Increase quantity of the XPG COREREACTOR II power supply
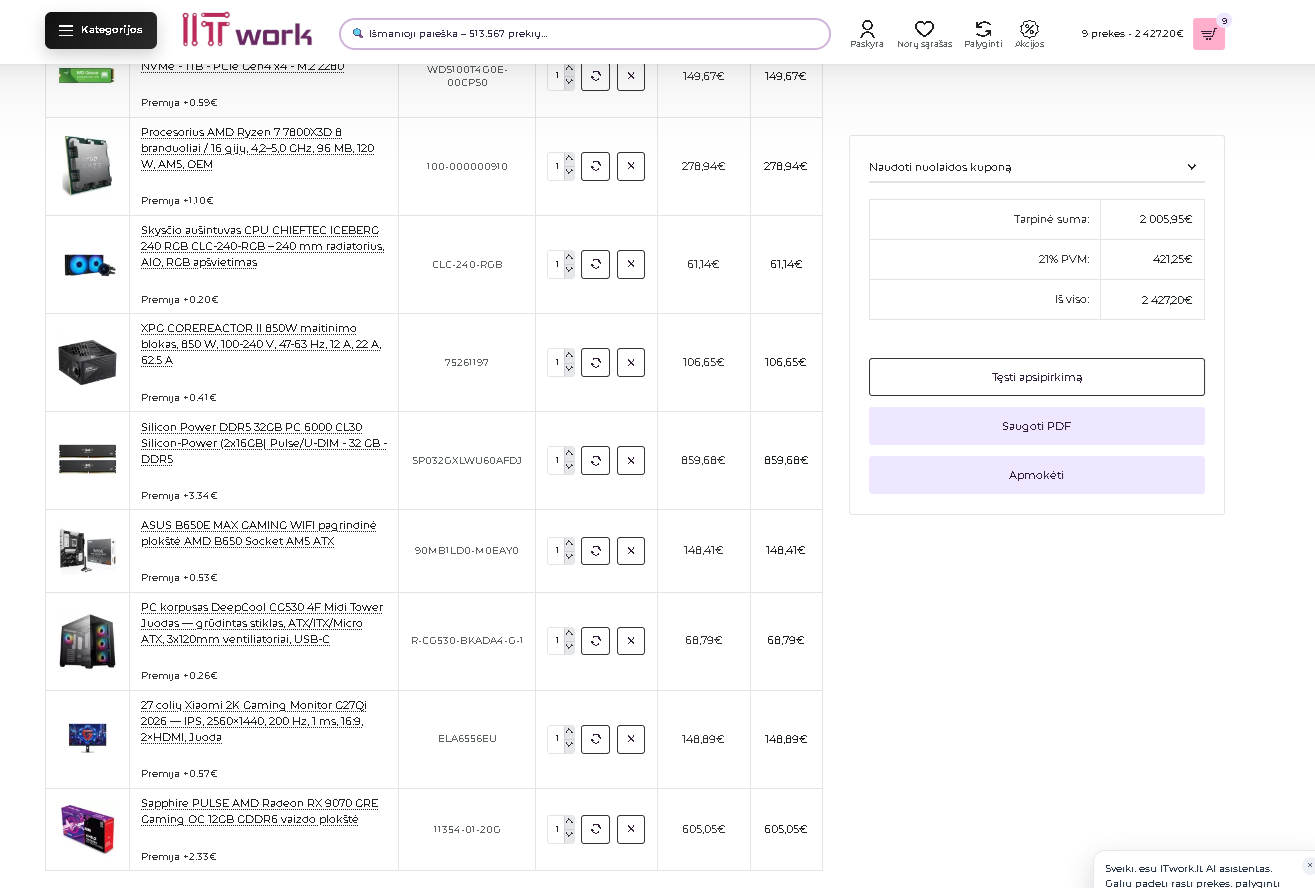The height and width of the screenshot is (888, 1315). click(570, 355)
